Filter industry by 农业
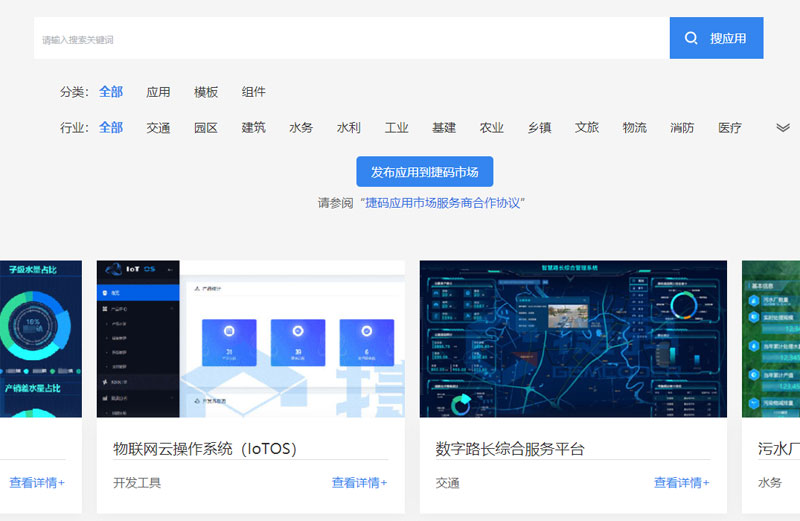 492,128
